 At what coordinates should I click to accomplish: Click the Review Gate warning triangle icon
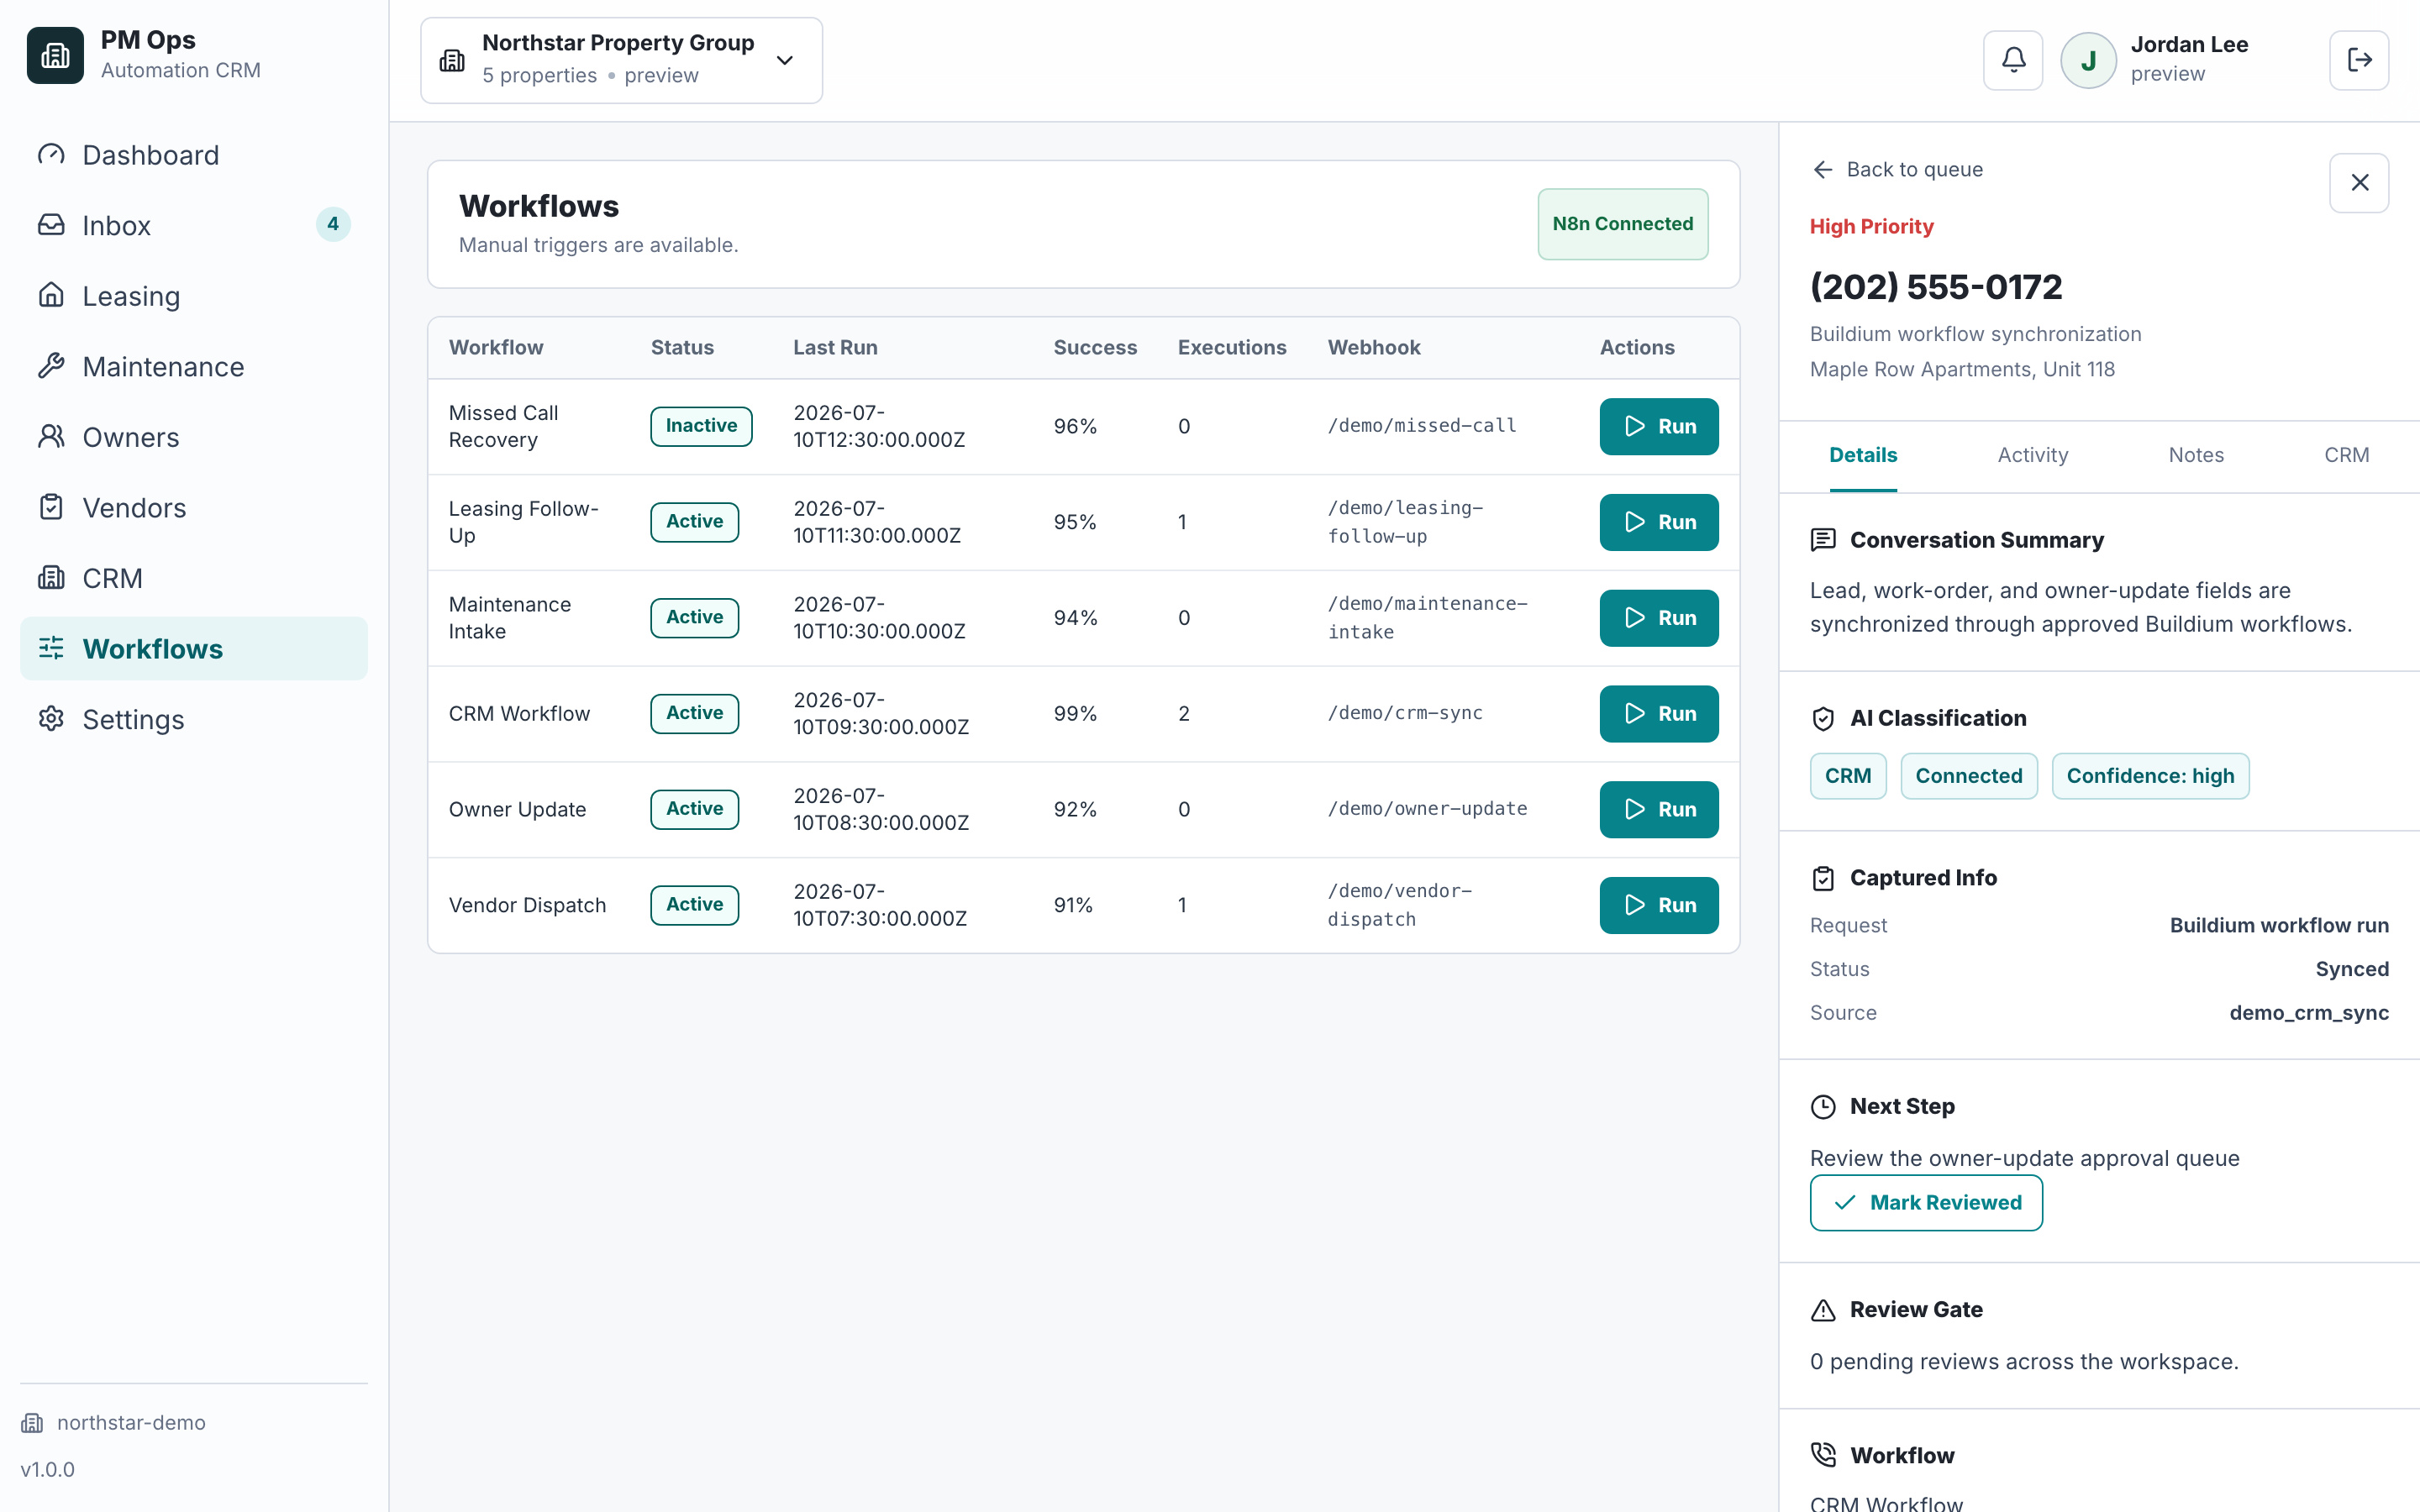(1823, 1310)
